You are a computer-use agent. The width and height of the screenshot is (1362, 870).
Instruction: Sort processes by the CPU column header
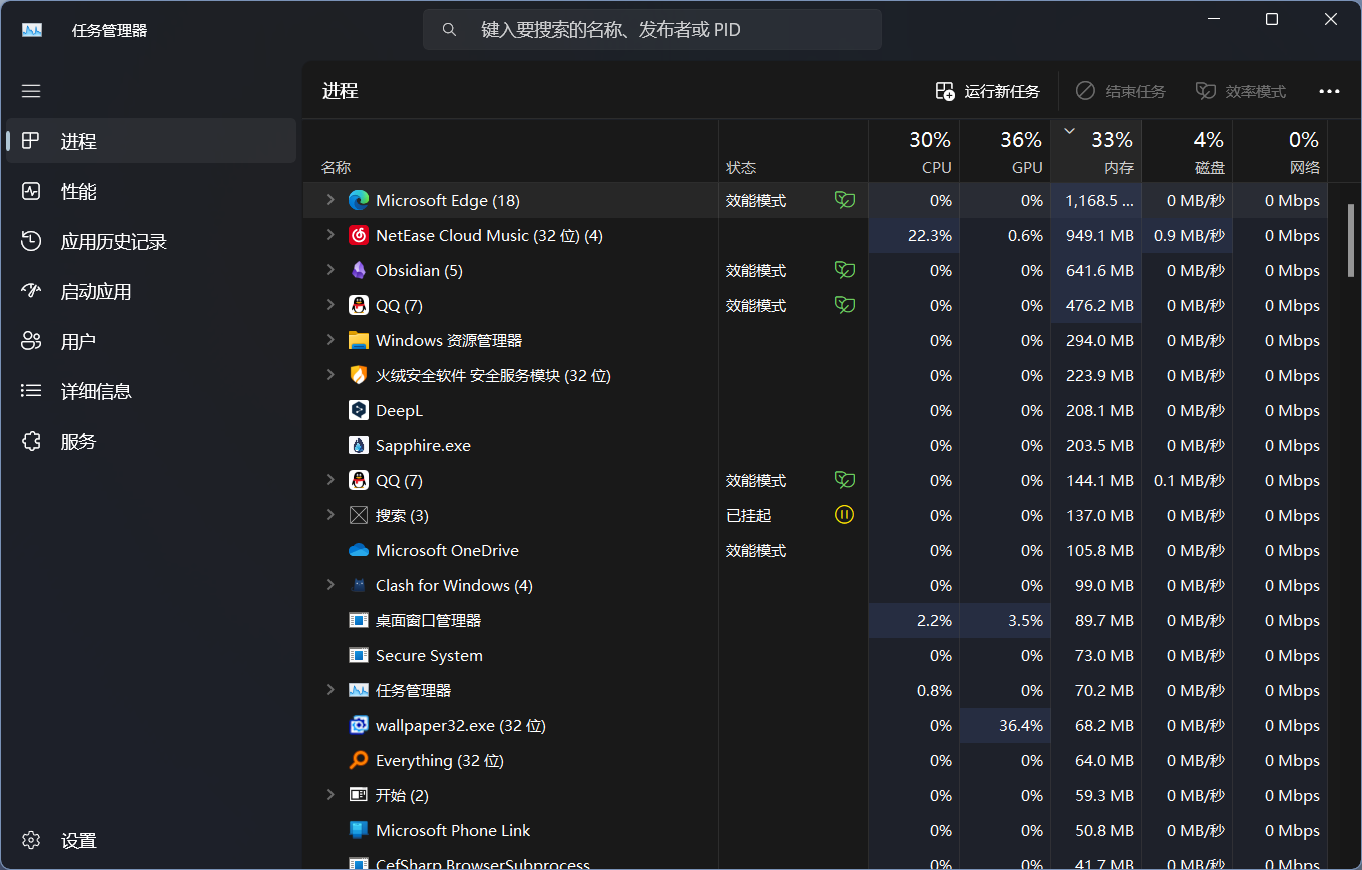(x=914, y=151)
